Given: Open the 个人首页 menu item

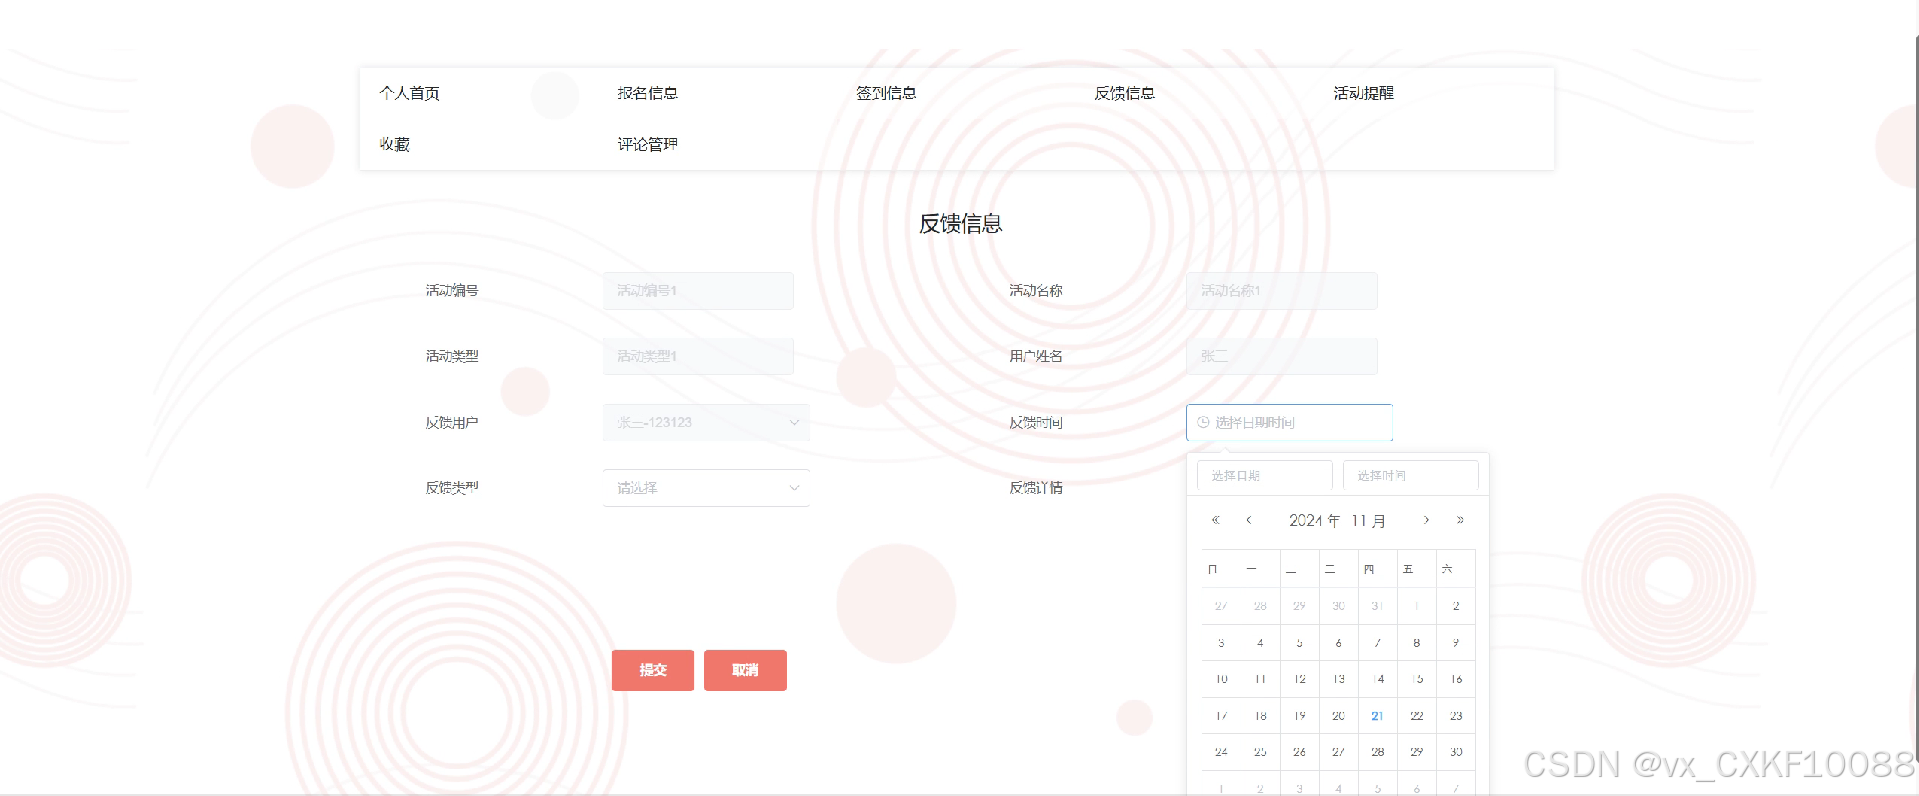Looking at the screenshot, I should tap(409, 93).
